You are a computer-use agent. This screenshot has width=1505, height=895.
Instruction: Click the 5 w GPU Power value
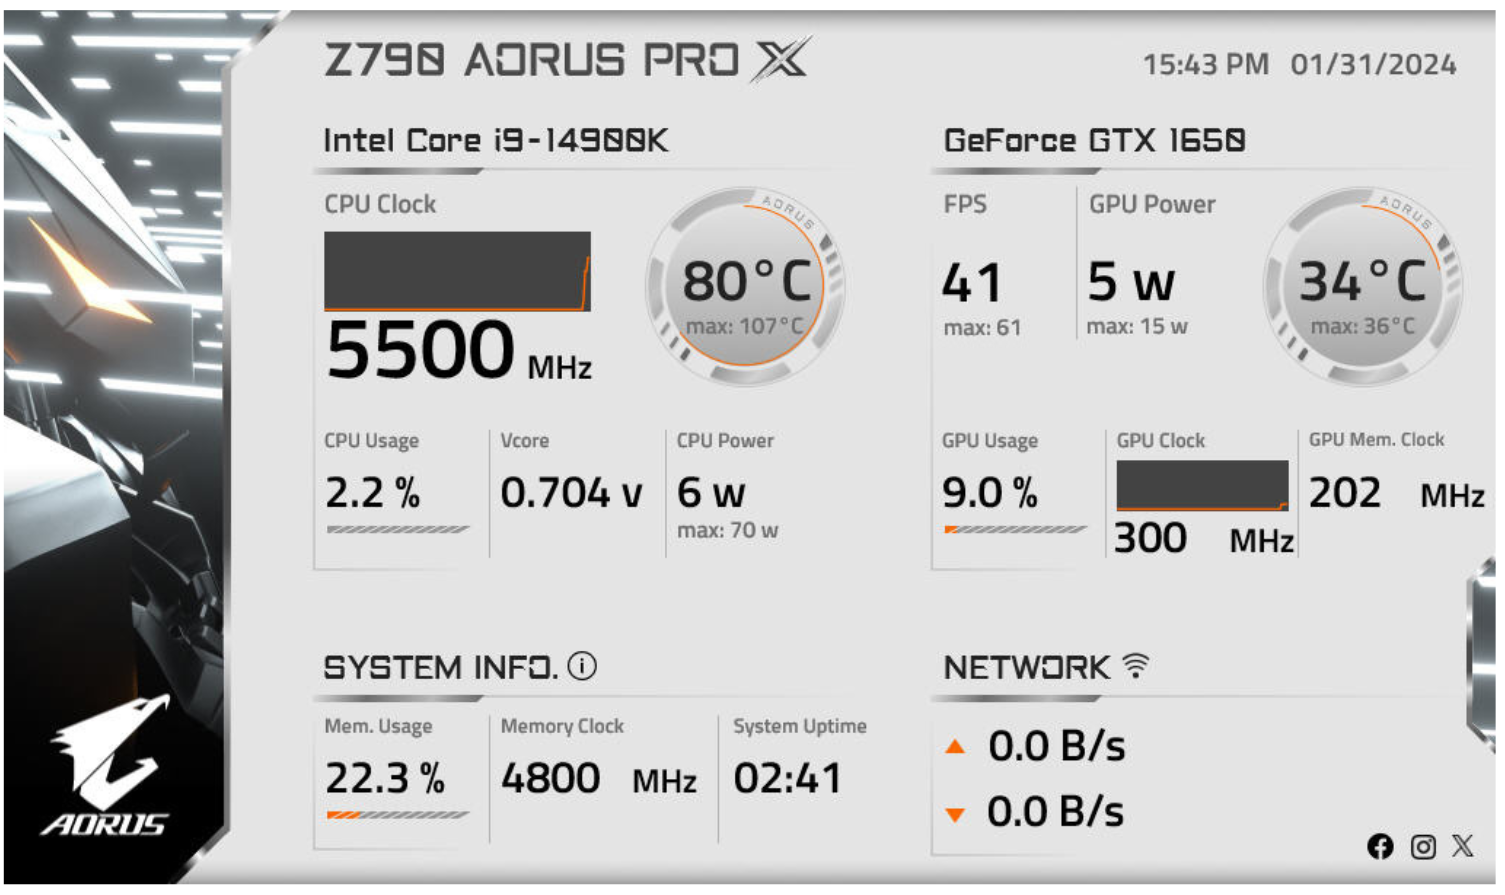[x=1131, y=283]
